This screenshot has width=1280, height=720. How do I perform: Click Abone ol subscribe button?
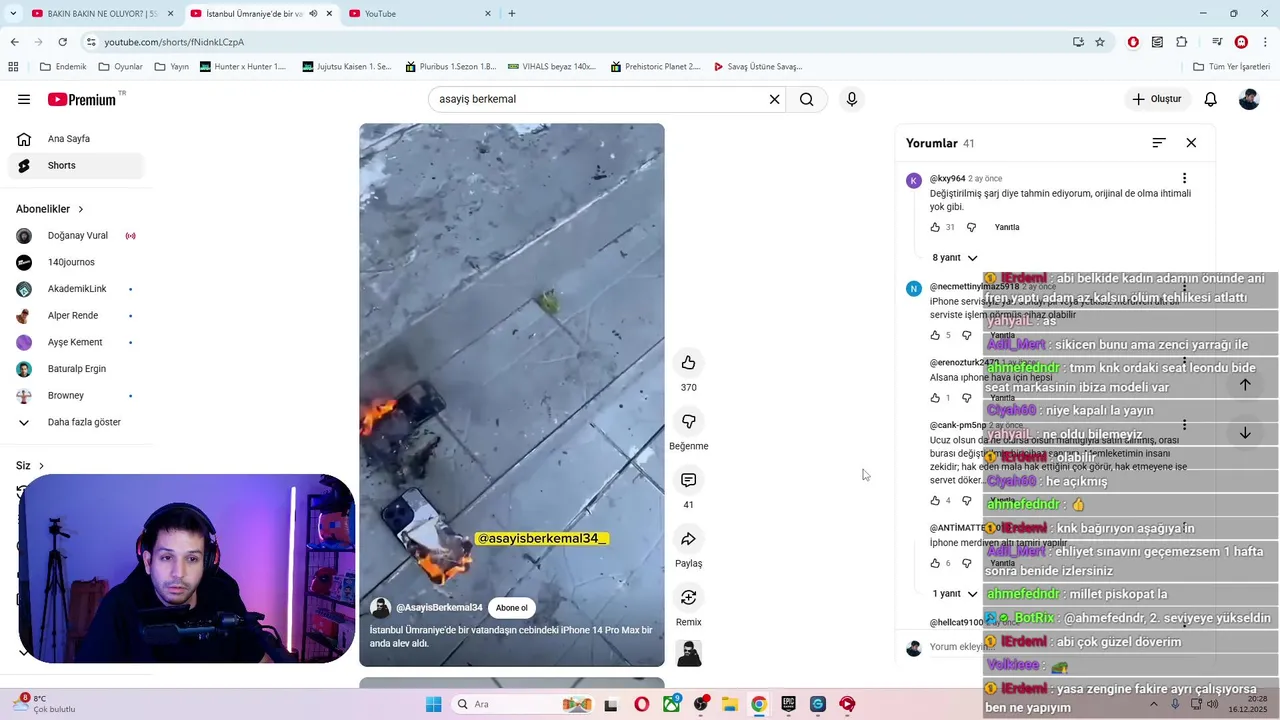(511, 608)
